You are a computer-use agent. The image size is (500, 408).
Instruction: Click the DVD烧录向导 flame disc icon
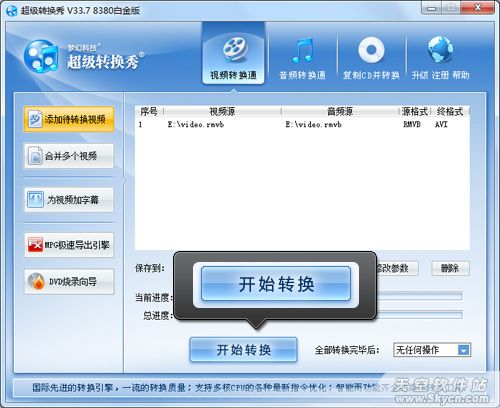click(x=36, y=282)
